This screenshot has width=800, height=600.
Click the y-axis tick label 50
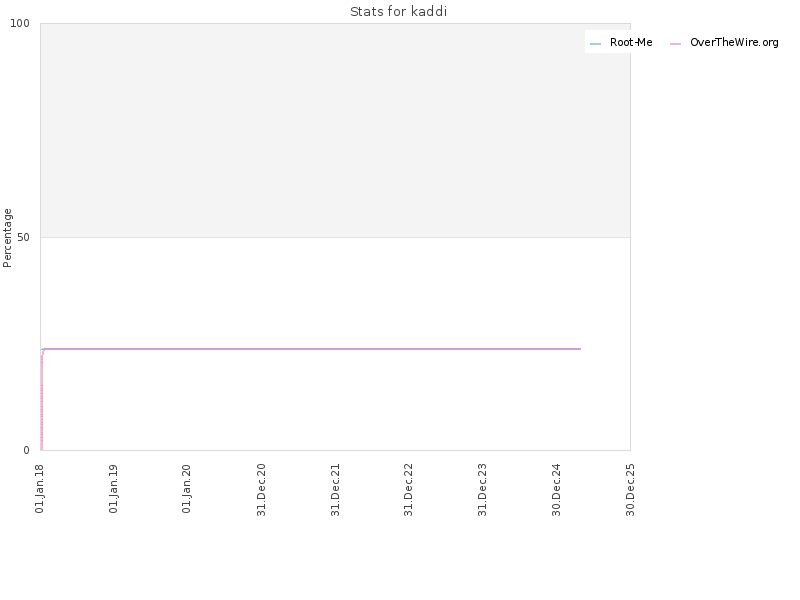pyautogui.click(x=23, y=237)
